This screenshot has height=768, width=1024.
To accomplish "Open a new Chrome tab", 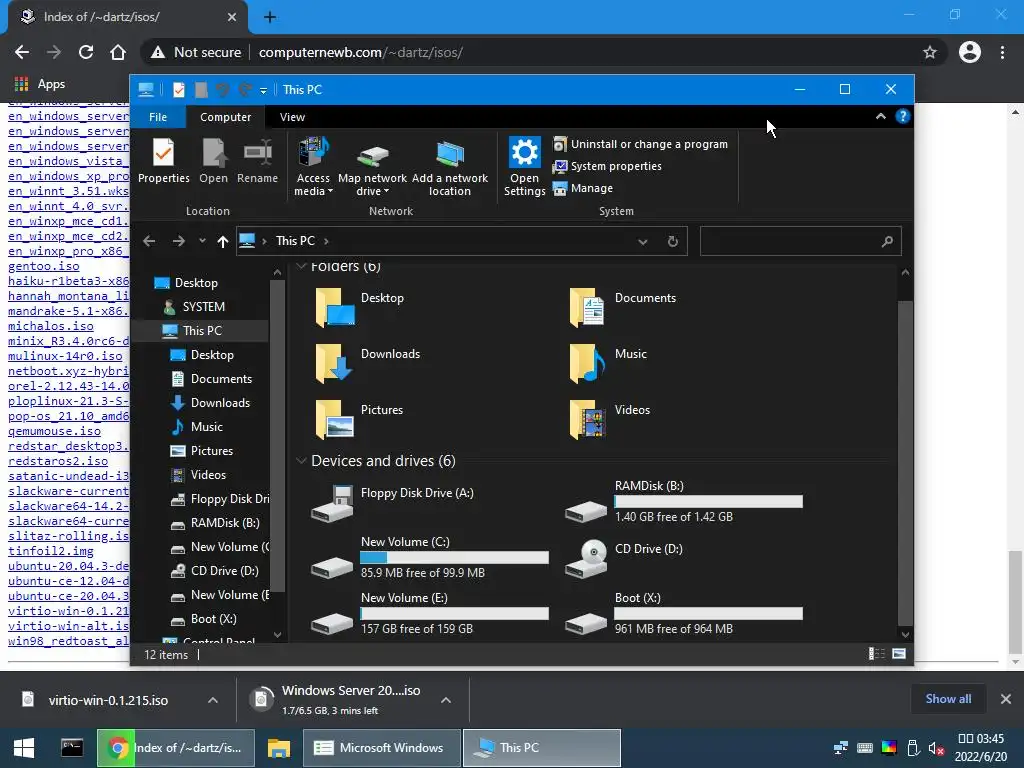I will click(270, 17).
